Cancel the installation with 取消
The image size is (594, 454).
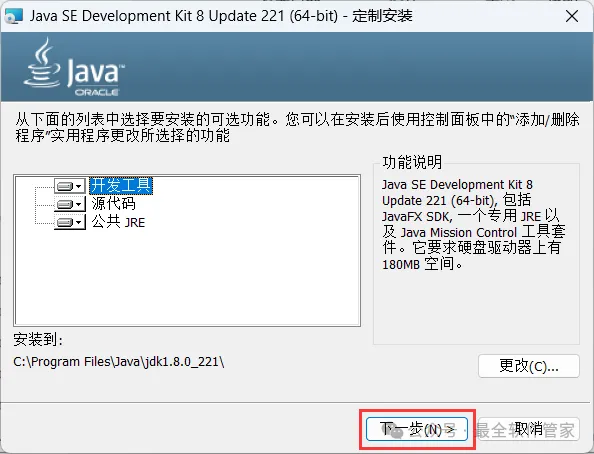[x=528, y=429]
